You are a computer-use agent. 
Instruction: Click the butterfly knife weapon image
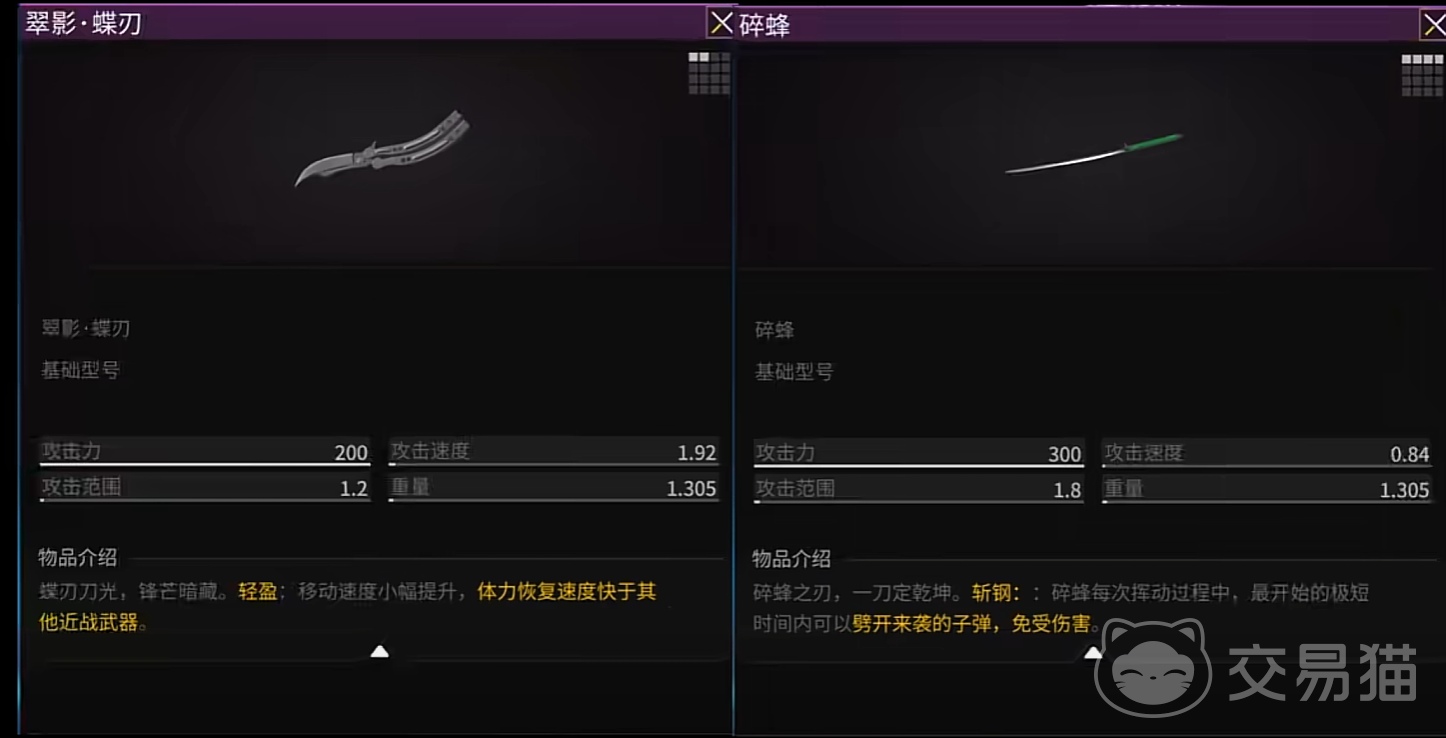click(382, 149)
